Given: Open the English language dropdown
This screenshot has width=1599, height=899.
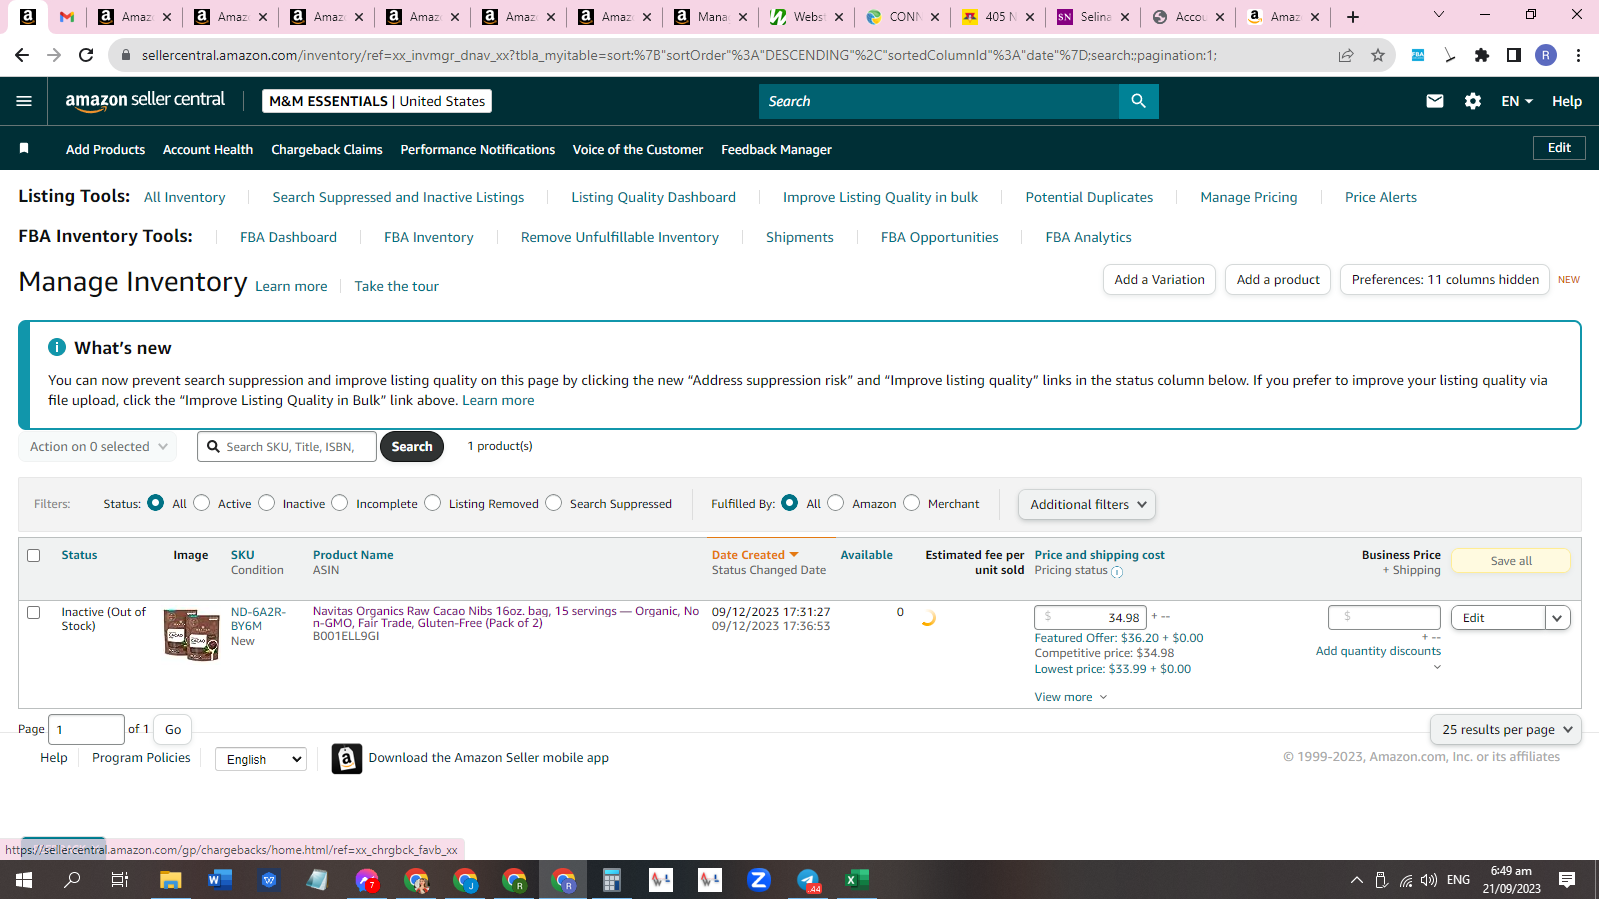Looking at the screenshot, I should click(x=261, y=759).
